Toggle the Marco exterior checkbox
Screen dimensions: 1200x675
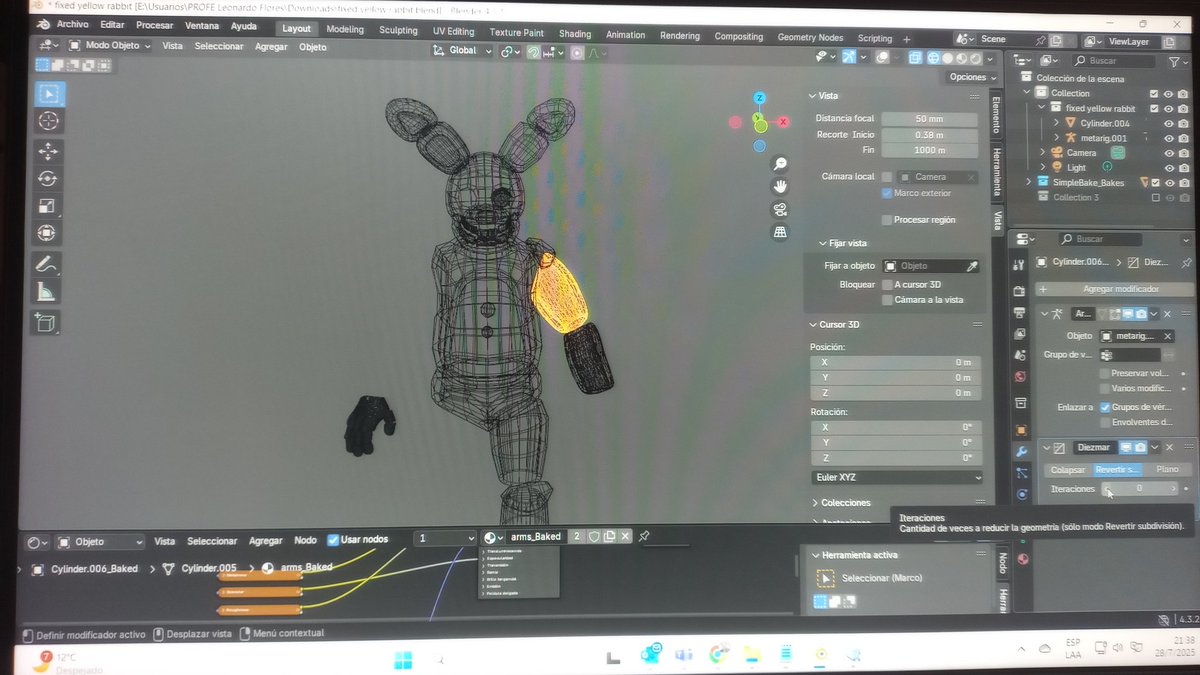point(887,193)
